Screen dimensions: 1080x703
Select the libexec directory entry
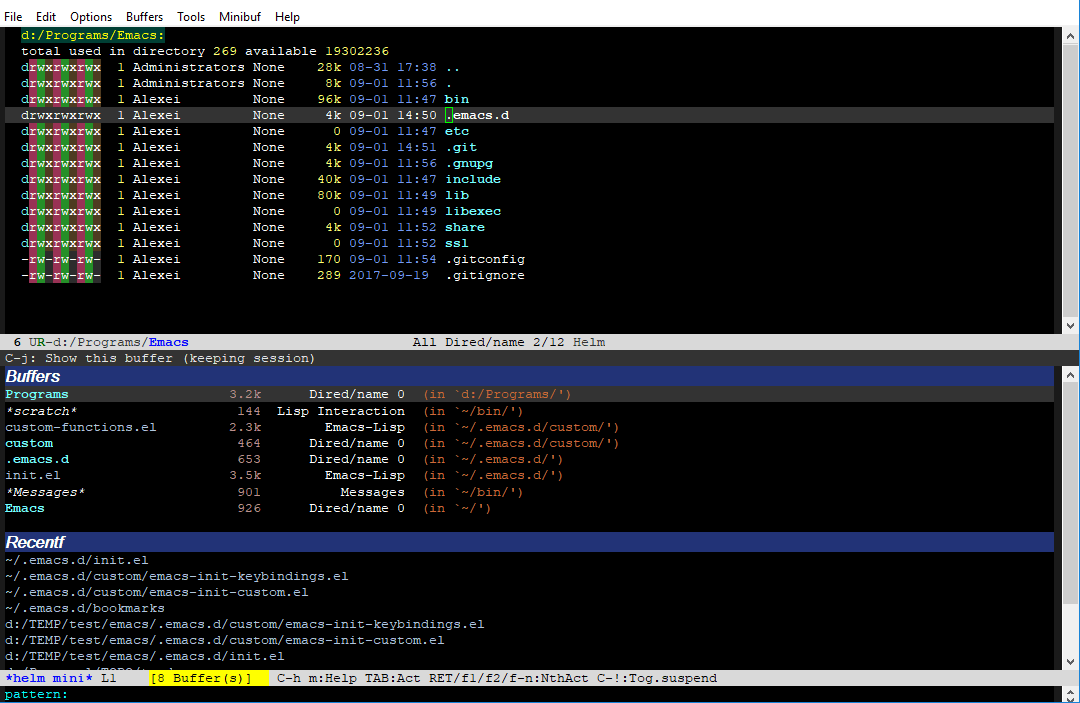pyautogui.click(x=473, y=211)
